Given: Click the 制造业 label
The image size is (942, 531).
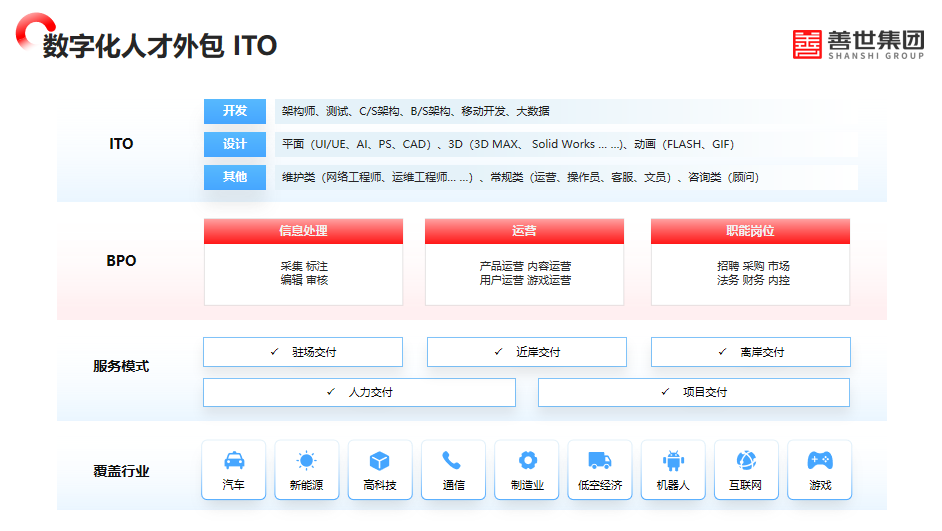Looking at the screenshot, I should pyautogui.click(x=527, y=485).
